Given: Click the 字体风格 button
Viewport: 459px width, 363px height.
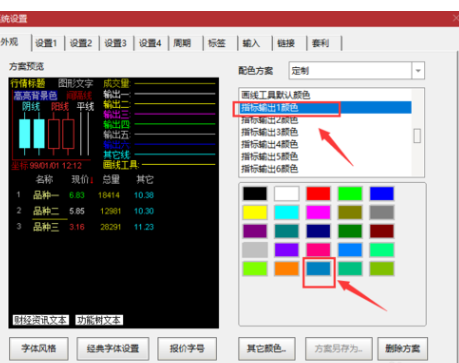Looking at the screenshot, I should 39,349.
